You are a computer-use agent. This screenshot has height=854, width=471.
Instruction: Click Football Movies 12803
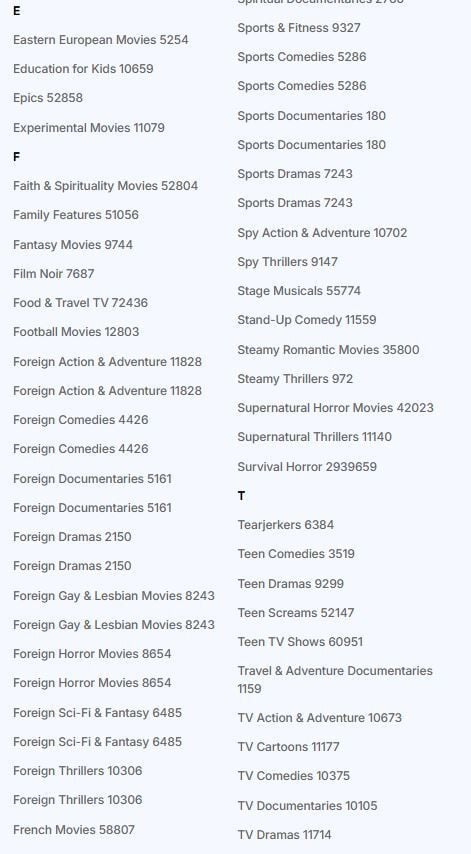click(x=76, y=331)
